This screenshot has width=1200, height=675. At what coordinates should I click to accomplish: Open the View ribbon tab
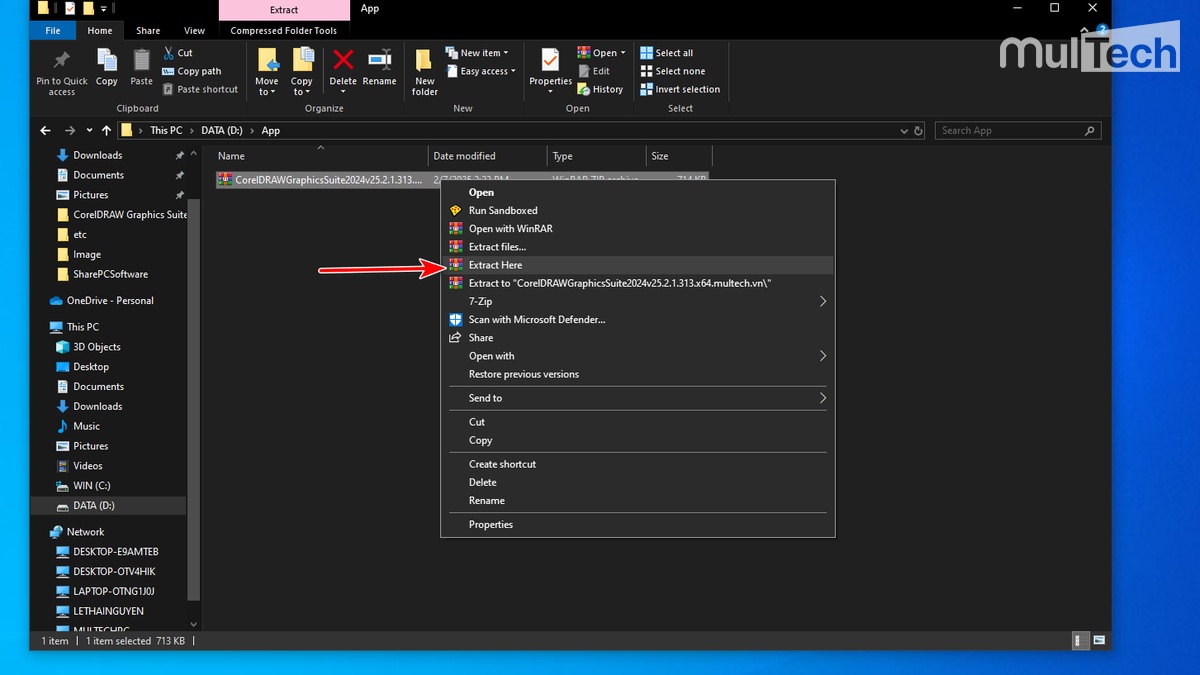[x=194, y=31]
